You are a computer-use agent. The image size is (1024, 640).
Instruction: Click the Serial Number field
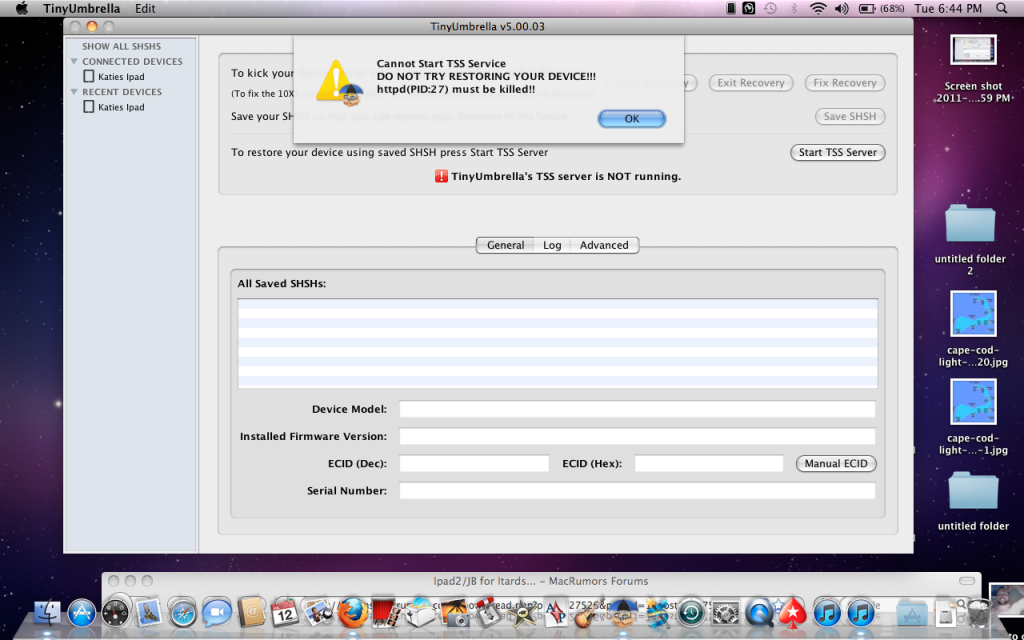pyautogui.click(x=637, y=490)
